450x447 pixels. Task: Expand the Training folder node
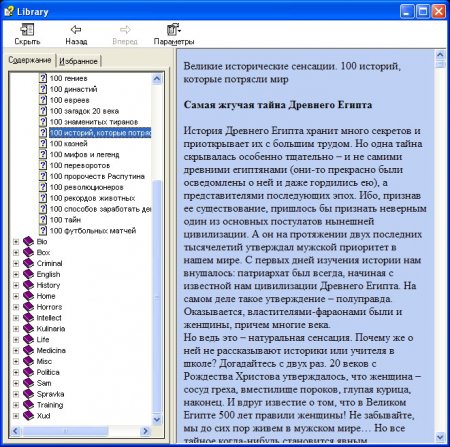tap(16, 405)
